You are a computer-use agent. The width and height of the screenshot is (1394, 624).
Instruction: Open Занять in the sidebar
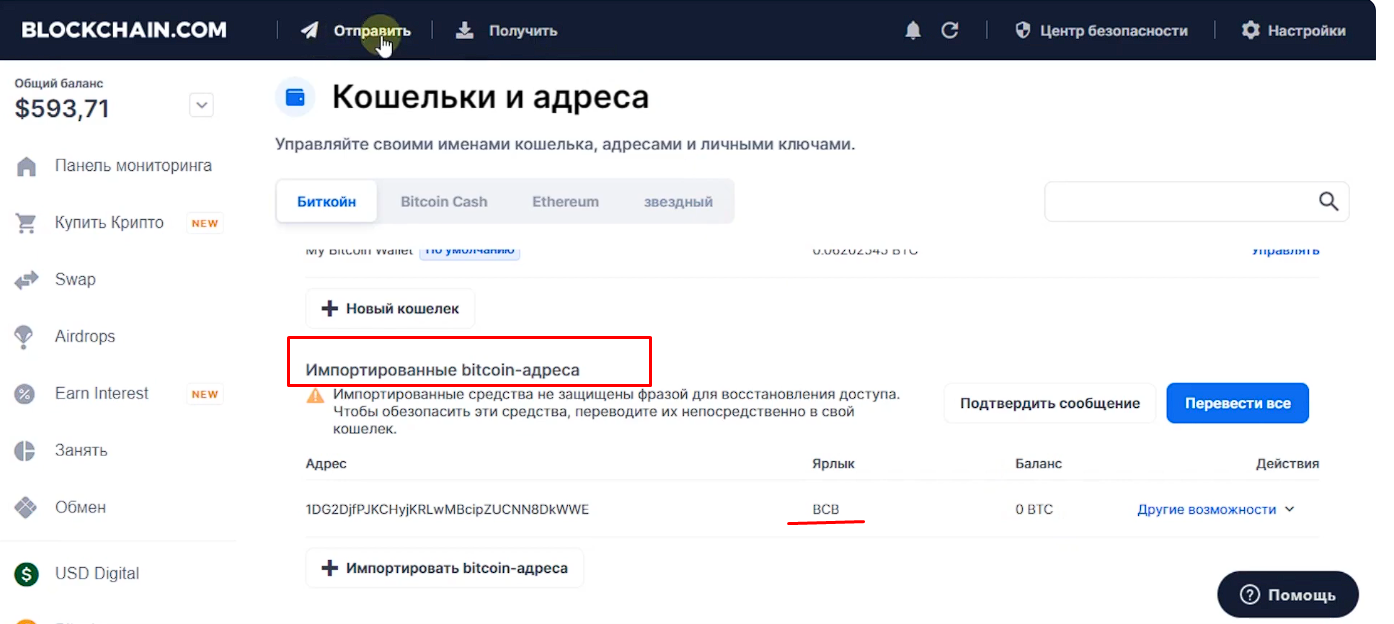(x=81, y=451)
